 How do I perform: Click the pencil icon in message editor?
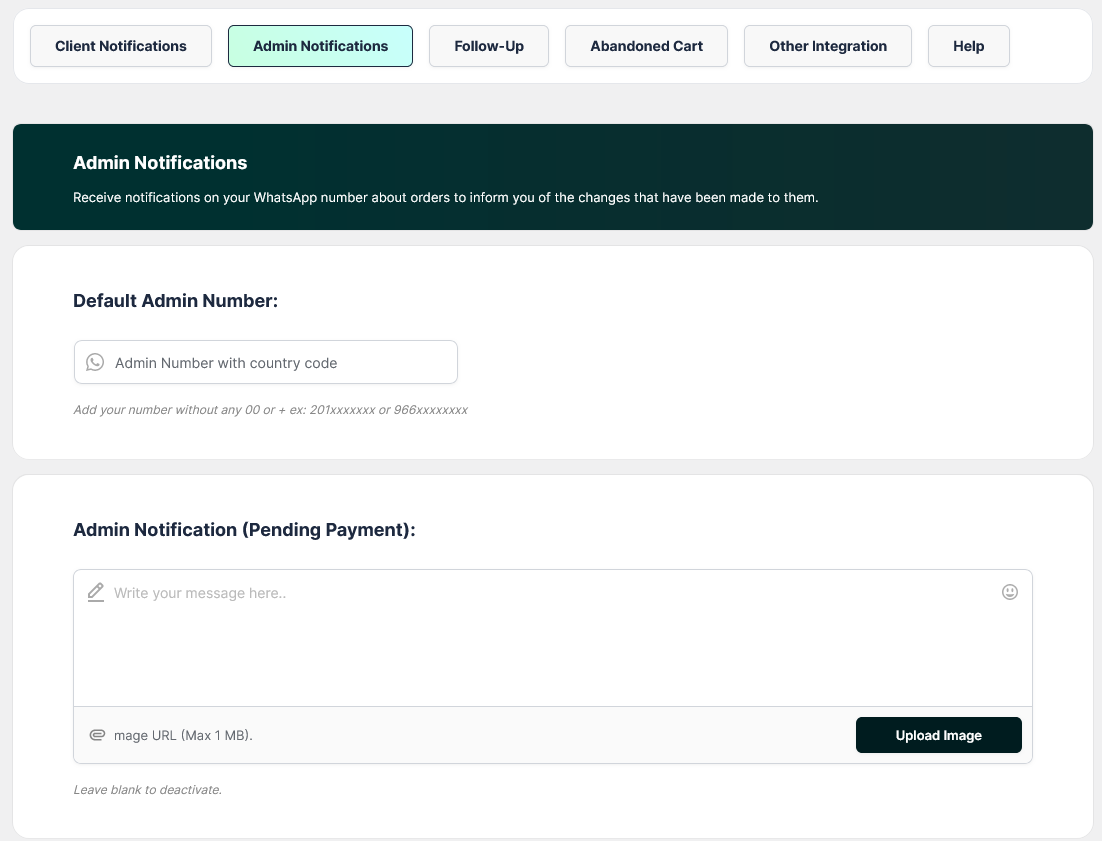[x=96, y=592]
